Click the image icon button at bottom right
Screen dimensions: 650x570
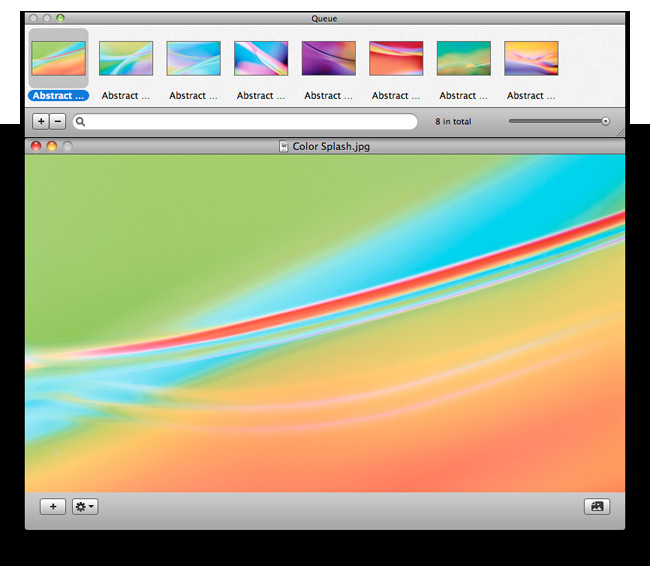[597, 506]
